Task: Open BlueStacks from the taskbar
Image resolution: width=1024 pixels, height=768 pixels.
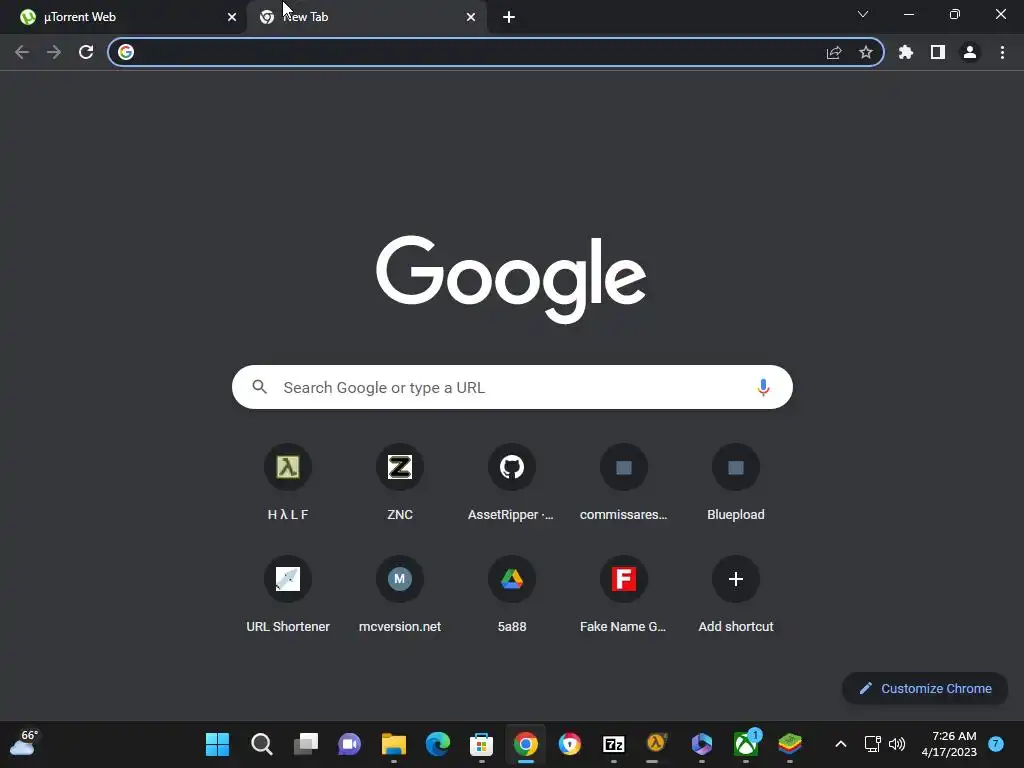Action: click(x=790, y=744)
